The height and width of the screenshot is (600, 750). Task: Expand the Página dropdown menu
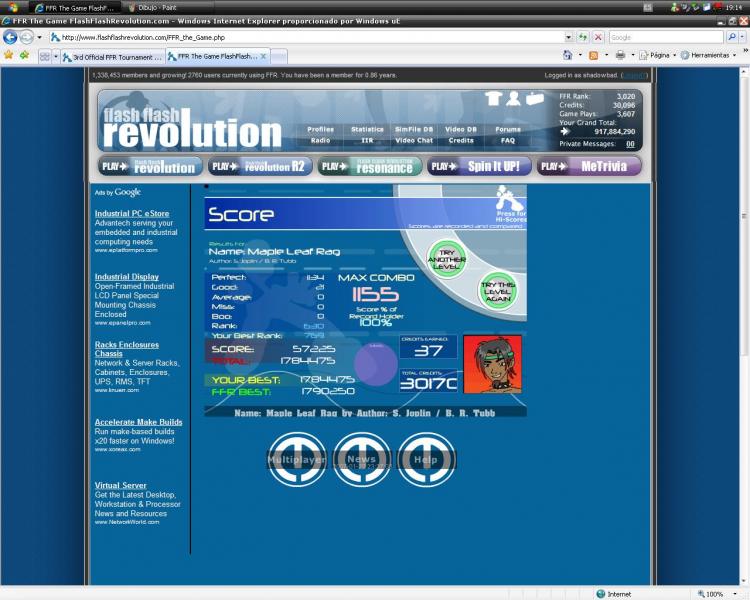coord(657,55)
